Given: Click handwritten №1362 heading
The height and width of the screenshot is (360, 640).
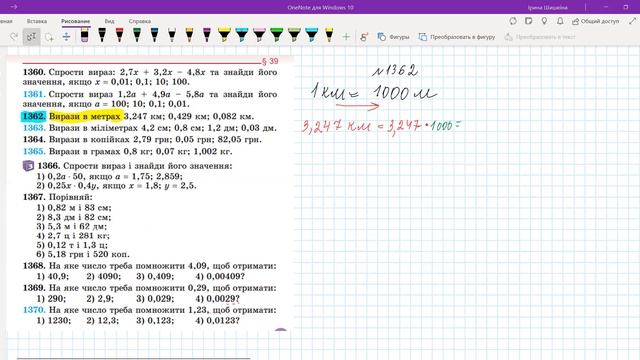Looking at the screenshot, I should pos(395,71).
